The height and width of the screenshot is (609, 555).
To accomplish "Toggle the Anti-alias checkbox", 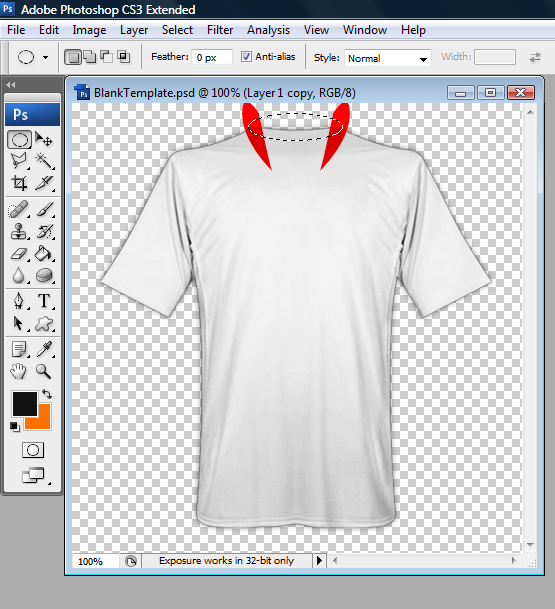I will [246, 57].
